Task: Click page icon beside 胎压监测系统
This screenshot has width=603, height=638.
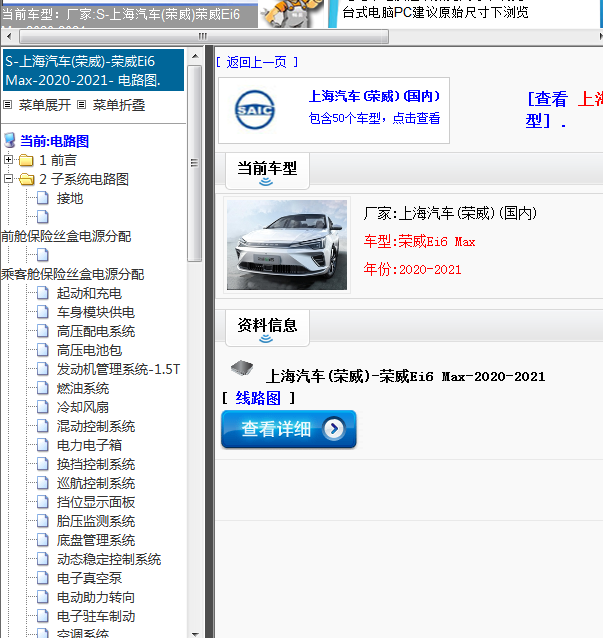Action: [x=43, y=521]
